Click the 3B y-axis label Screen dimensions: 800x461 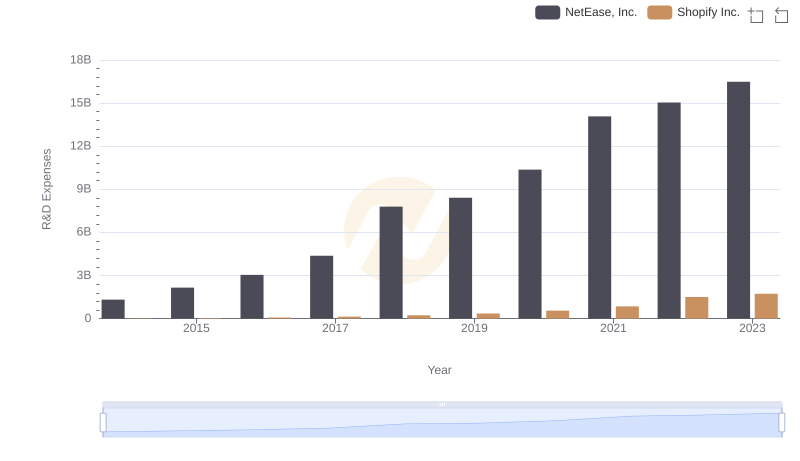pos(84,275)
